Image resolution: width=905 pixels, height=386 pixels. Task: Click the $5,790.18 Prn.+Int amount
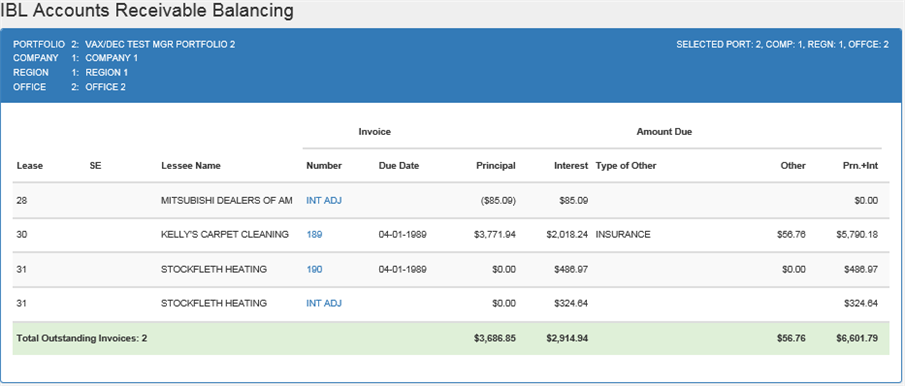pyautogui.click(x=857, y=235)
